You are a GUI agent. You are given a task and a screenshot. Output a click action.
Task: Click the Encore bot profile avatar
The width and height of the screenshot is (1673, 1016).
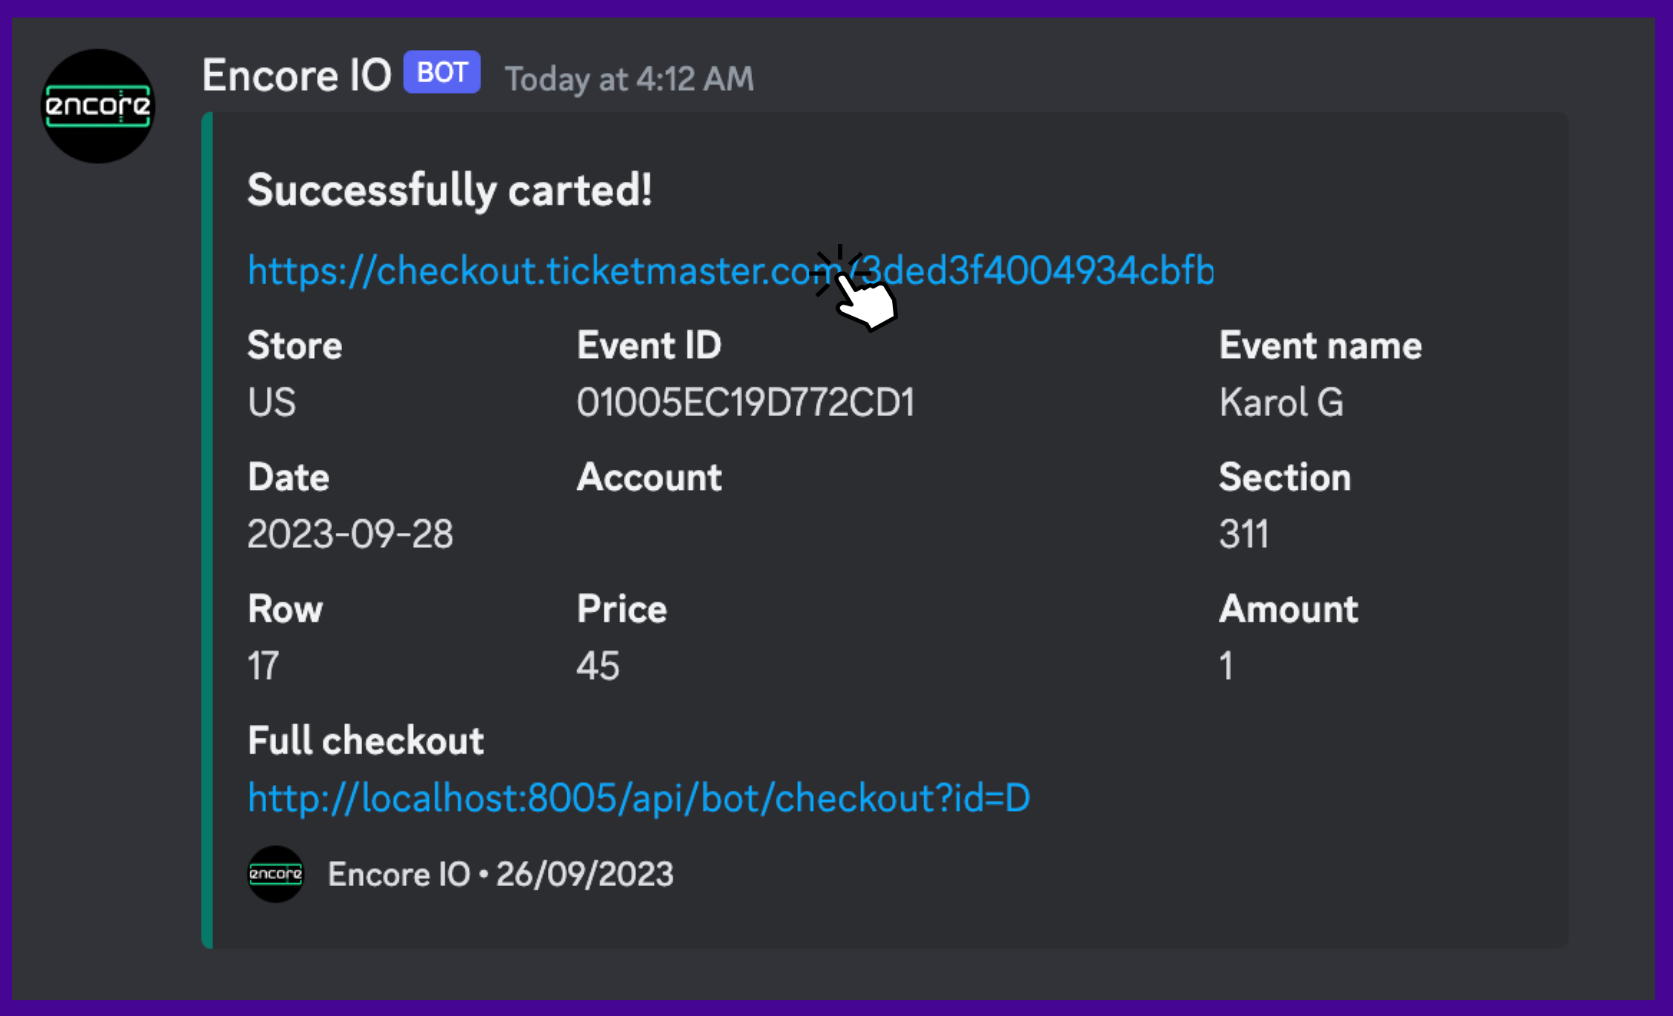[98, 106]
